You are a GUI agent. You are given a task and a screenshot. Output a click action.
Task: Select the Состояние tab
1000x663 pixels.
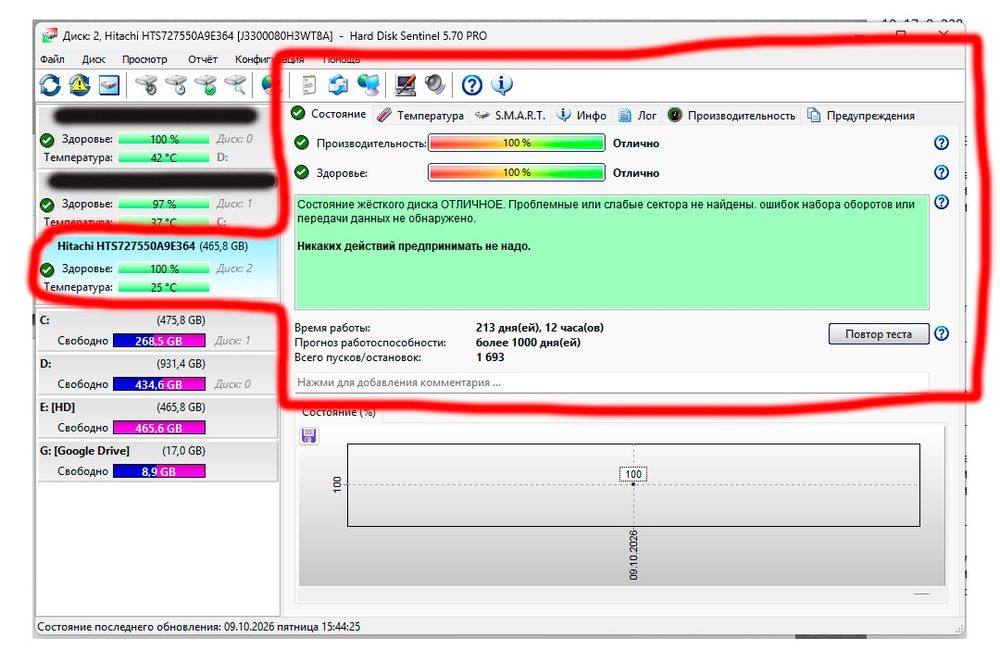pos(329,114)
